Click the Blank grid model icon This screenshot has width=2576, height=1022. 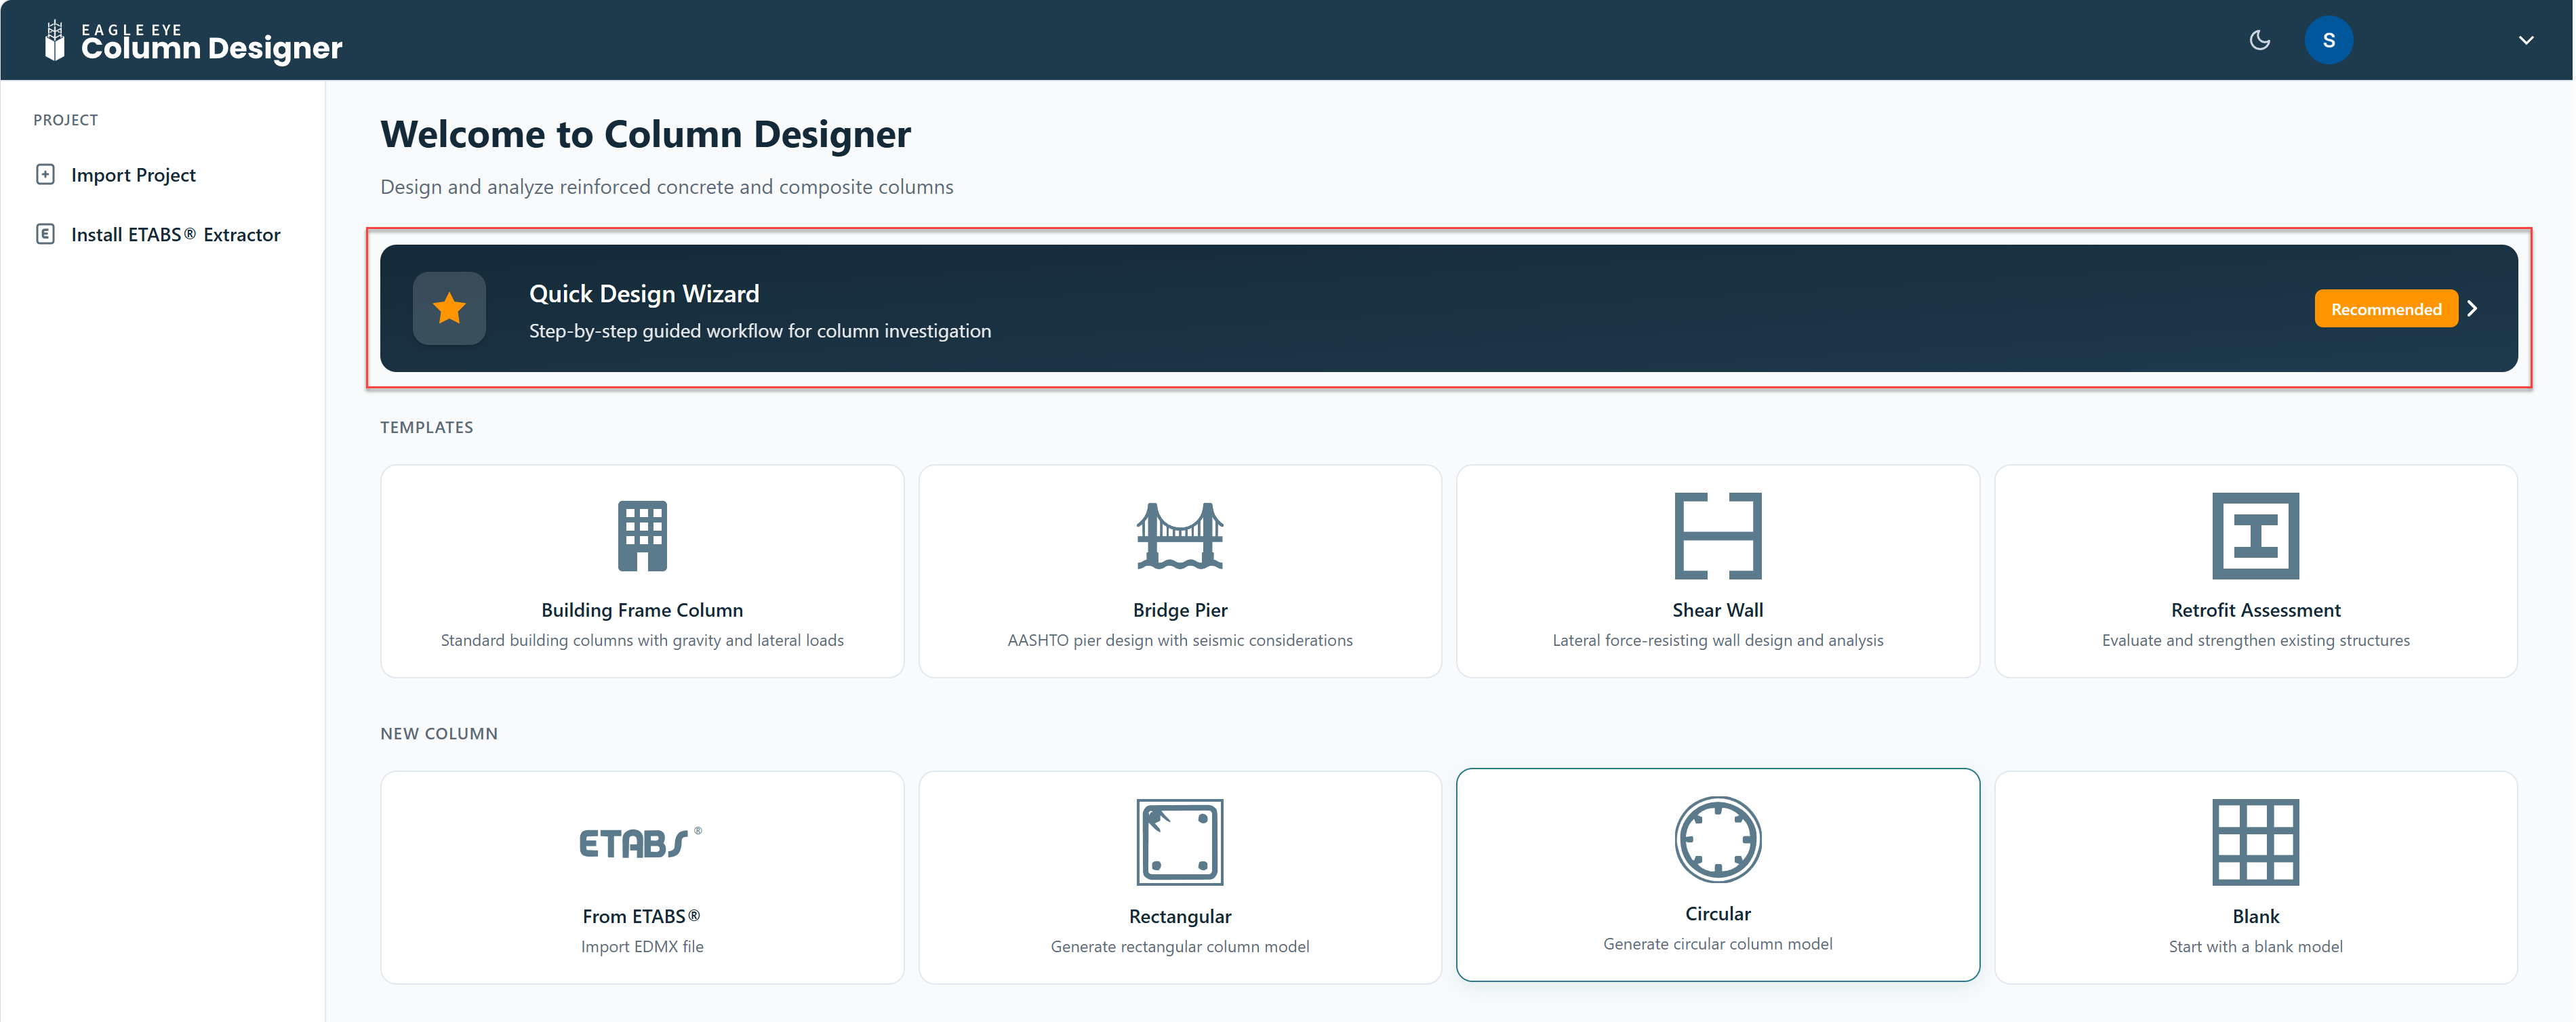coord(2255,842)
